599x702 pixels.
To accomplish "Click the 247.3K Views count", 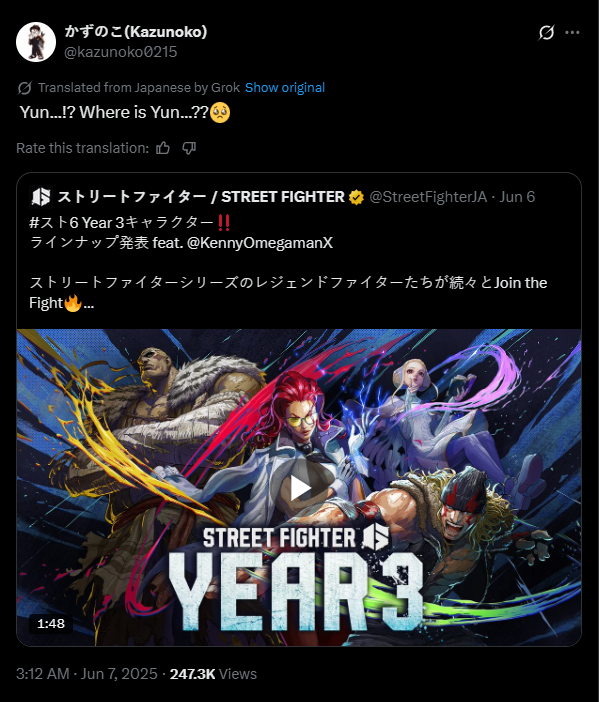I will click(213, 674).
